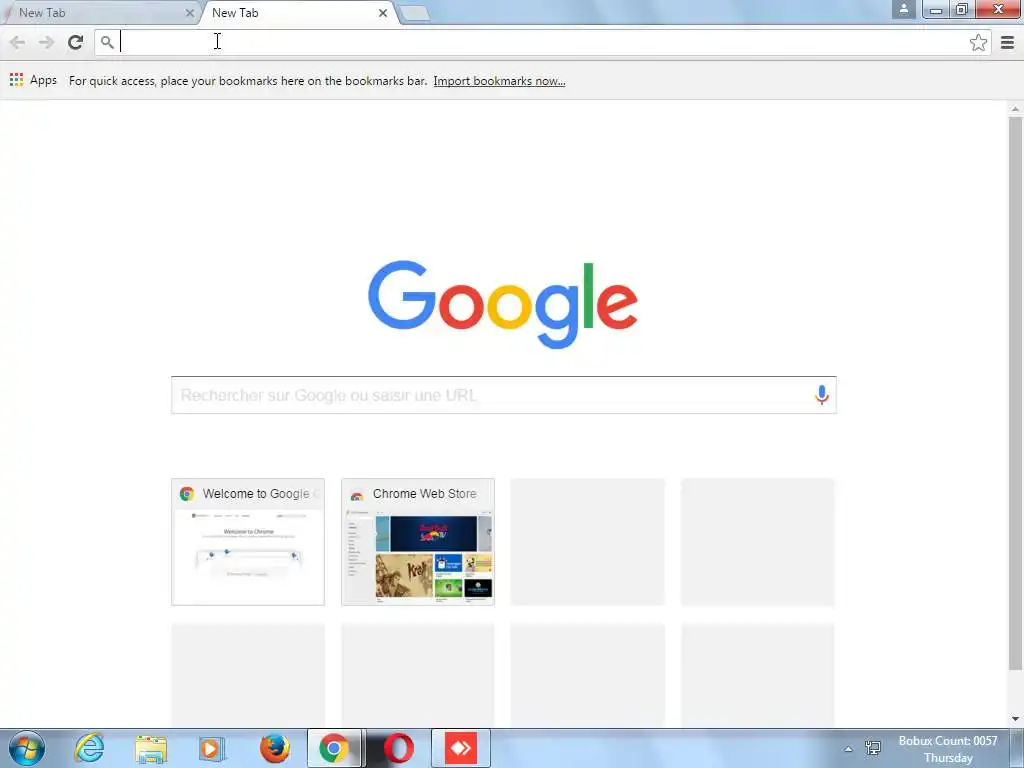Close the first New Tab
This screenshot has height=768, width=1024.
coord(189,12)
